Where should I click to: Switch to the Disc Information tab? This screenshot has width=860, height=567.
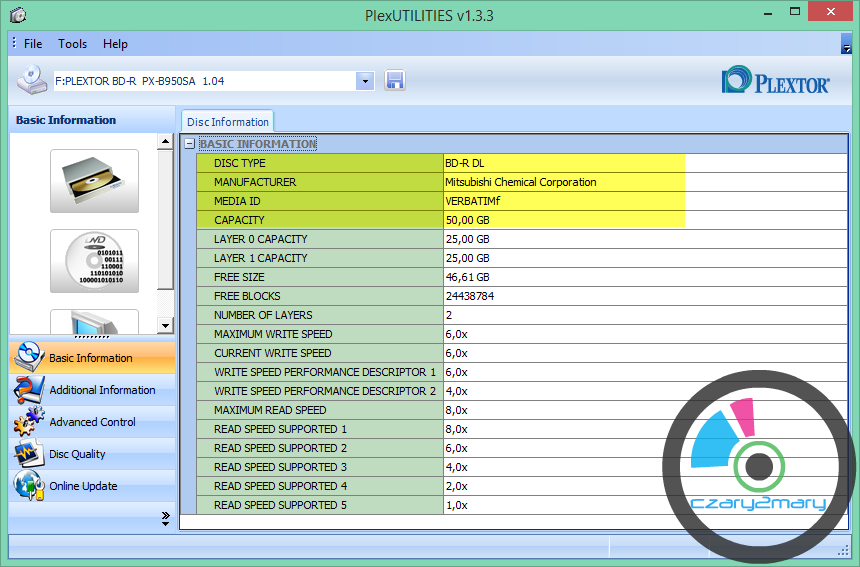(x=227, y=122)
